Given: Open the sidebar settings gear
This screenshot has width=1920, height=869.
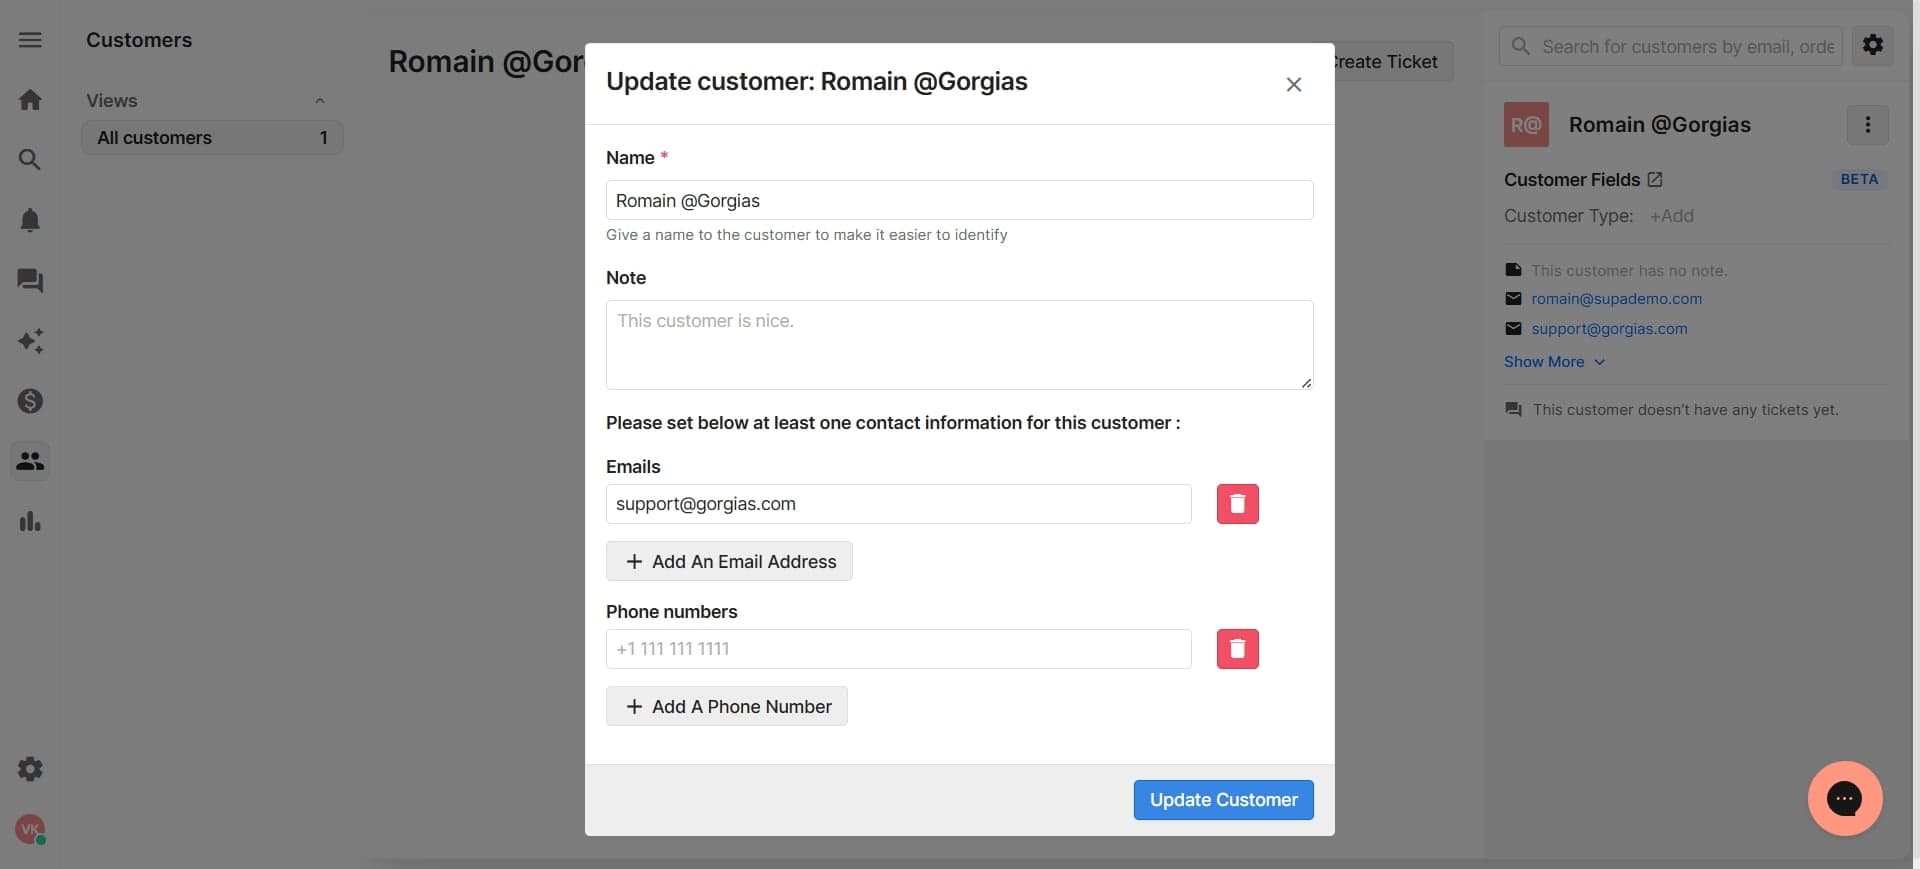Looking at the screenshot, I should [30, 769].
